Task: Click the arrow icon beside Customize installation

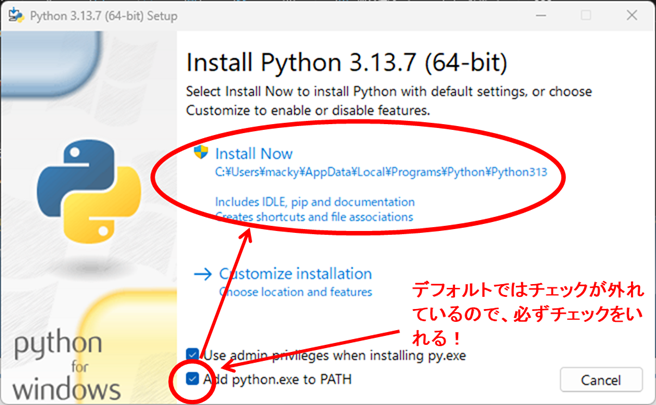Action: [x=203, y=274]
